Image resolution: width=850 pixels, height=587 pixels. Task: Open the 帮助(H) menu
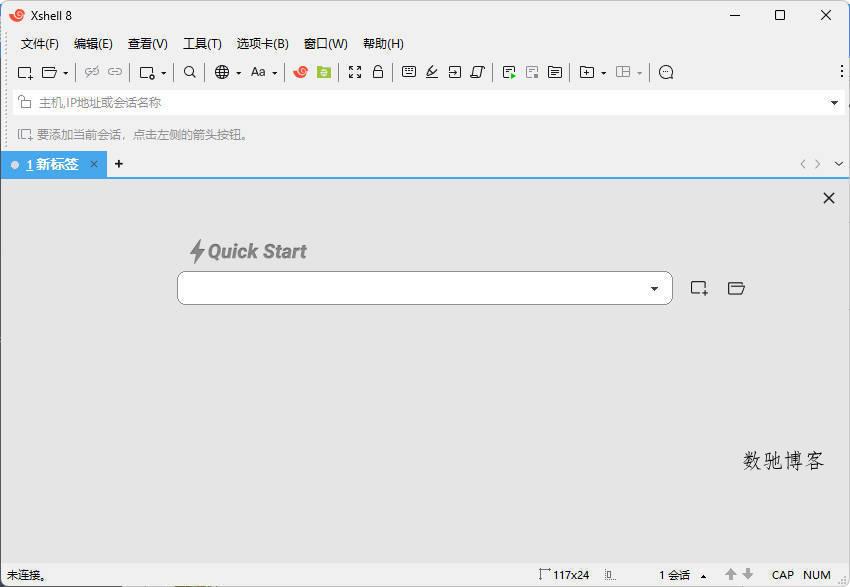383,43
